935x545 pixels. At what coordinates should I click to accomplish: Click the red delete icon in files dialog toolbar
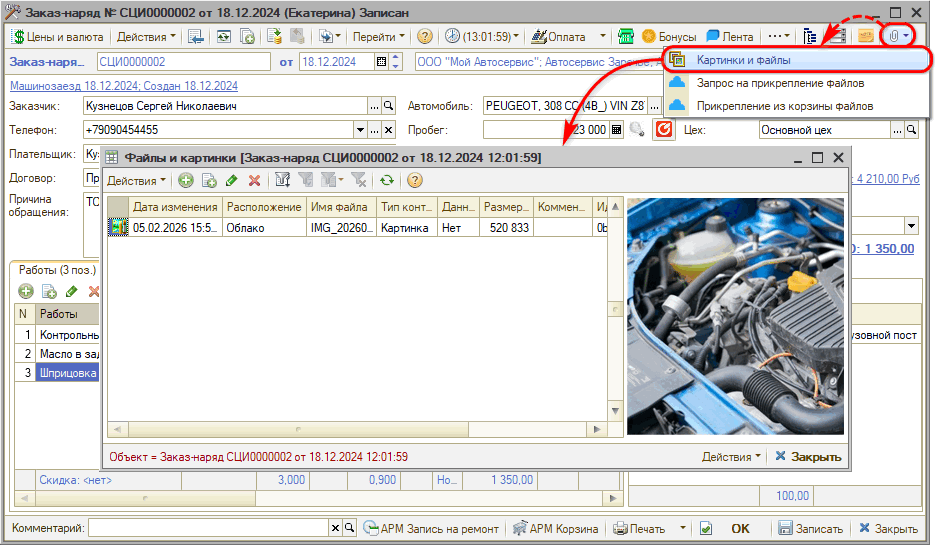pos(254,180)
